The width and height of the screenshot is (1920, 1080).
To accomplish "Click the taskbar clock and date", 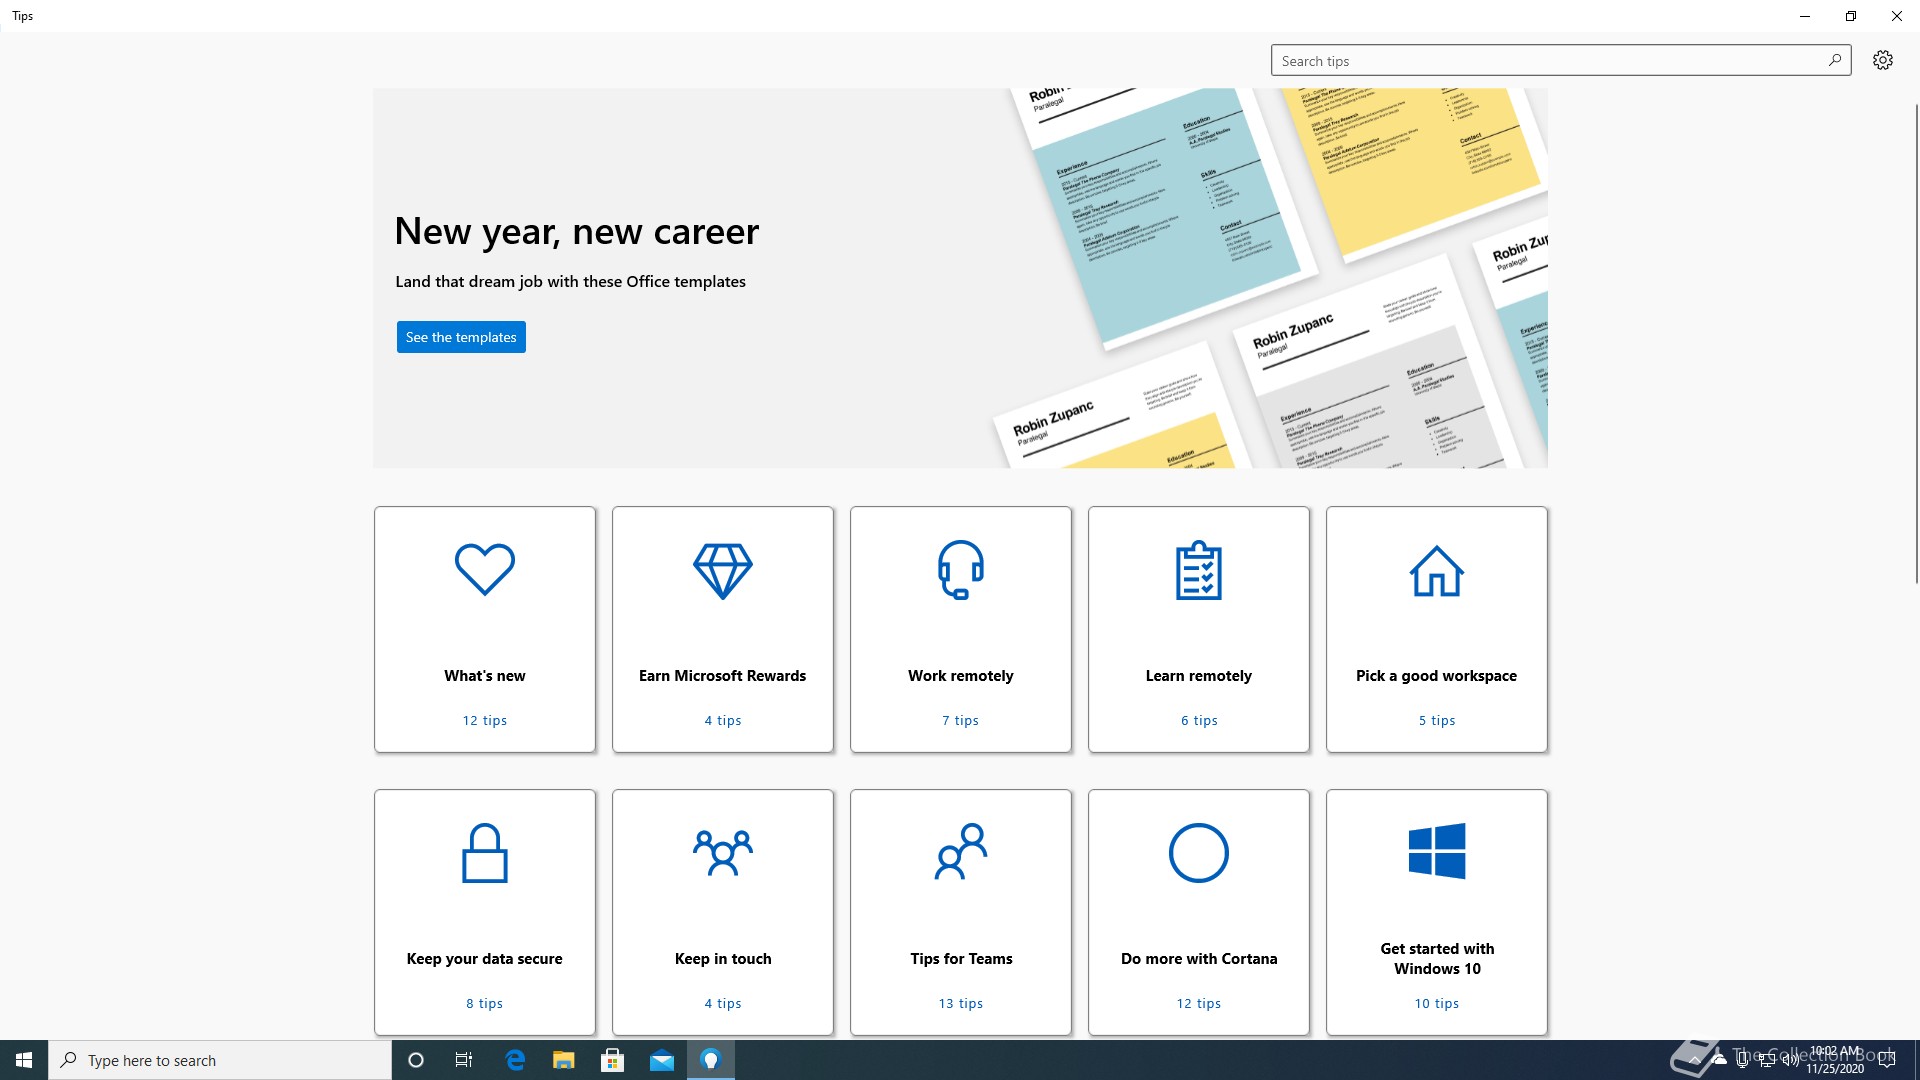I will point(1835,1060).
